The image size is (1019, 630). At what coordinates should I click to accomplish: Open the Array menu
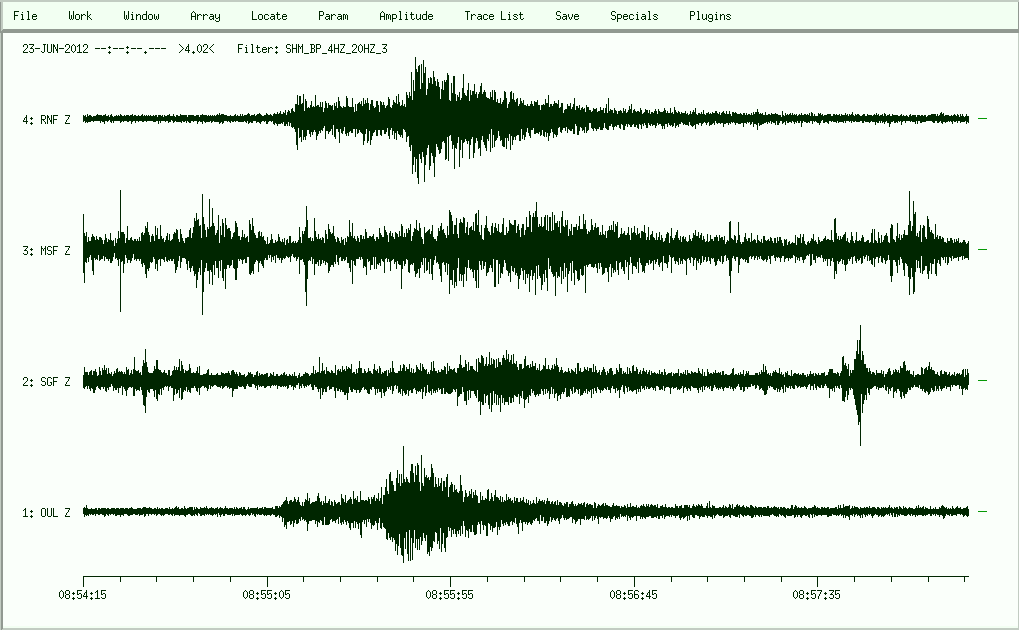(x=205, y=16)
